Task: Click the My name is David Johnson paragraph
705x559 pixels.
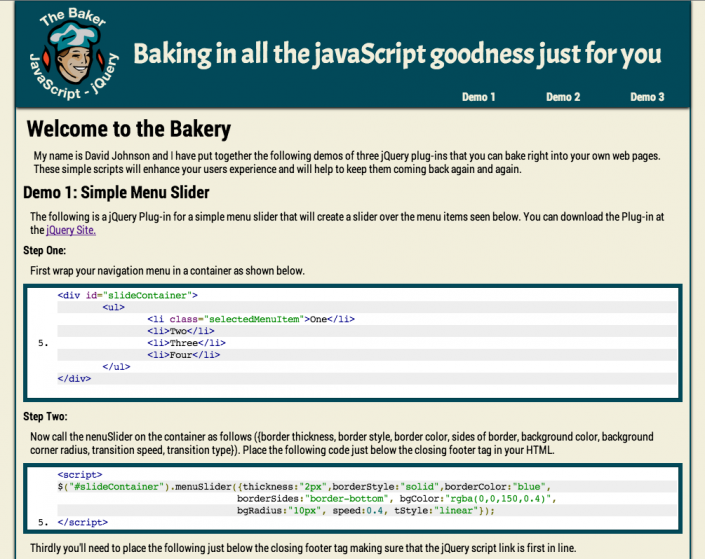Action: (347, 163)
